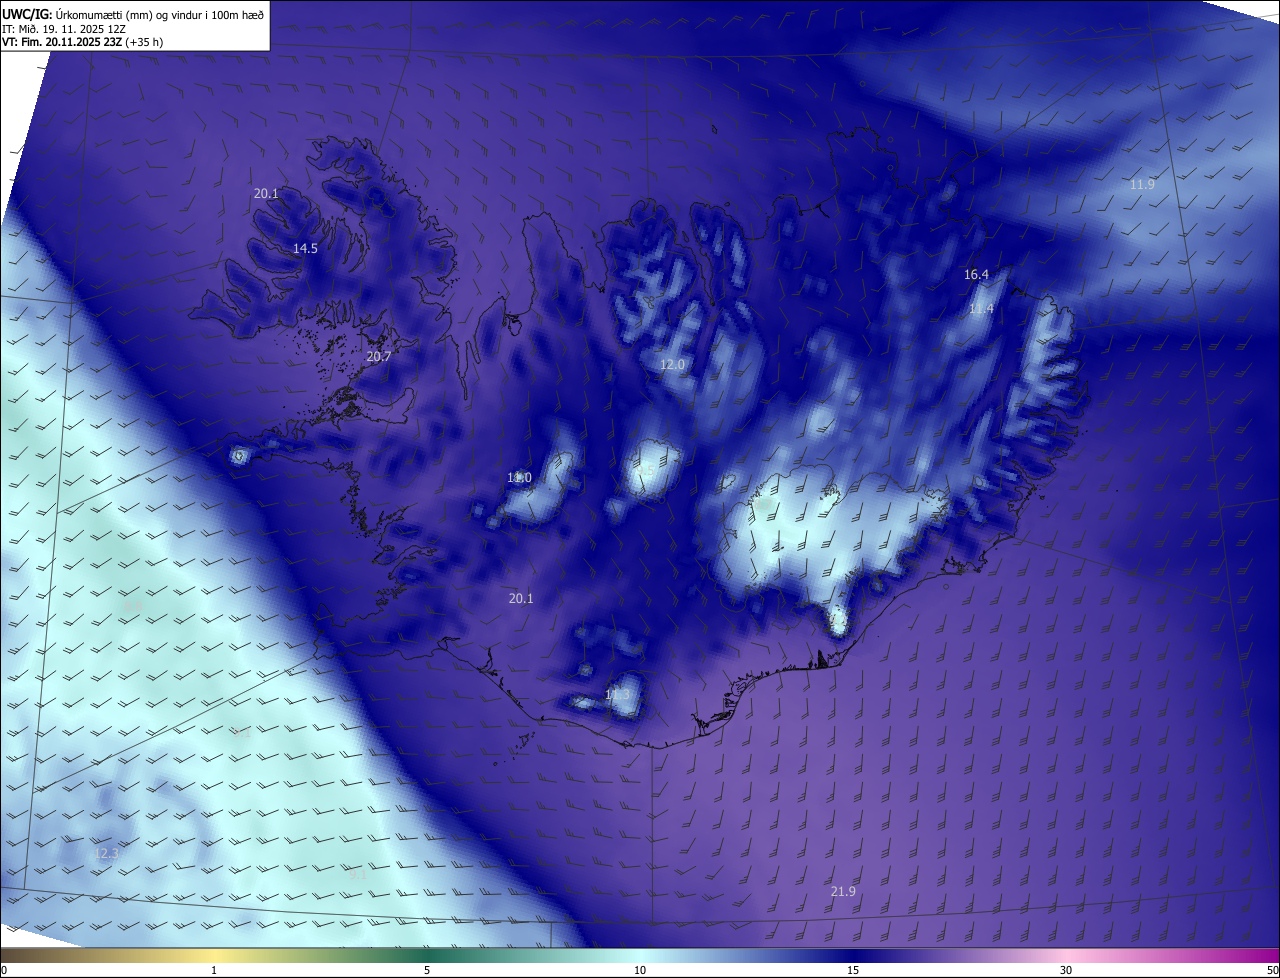Click the 11.4 value below 16.4
Screen dimensions: 1280x978
[x=981, y=309]
